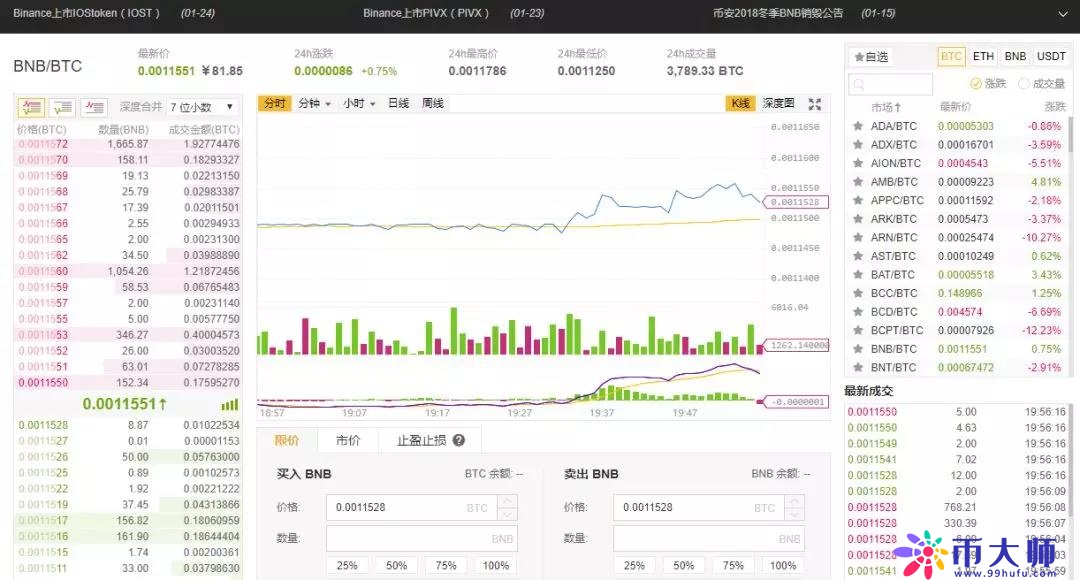Decrease the buy price stepper arrow
This screenshot has height=580, width=1080.
point(508,514)
